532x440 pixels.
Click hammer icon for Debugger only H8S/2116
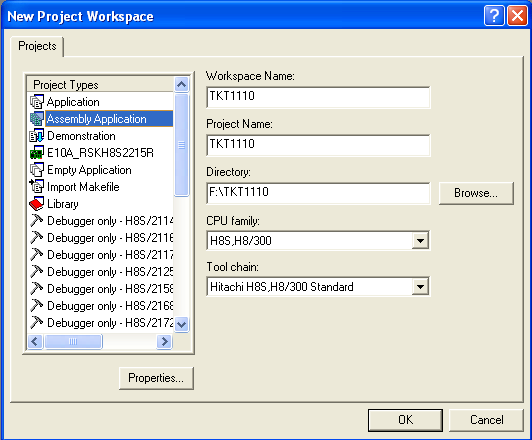[37, 237]
